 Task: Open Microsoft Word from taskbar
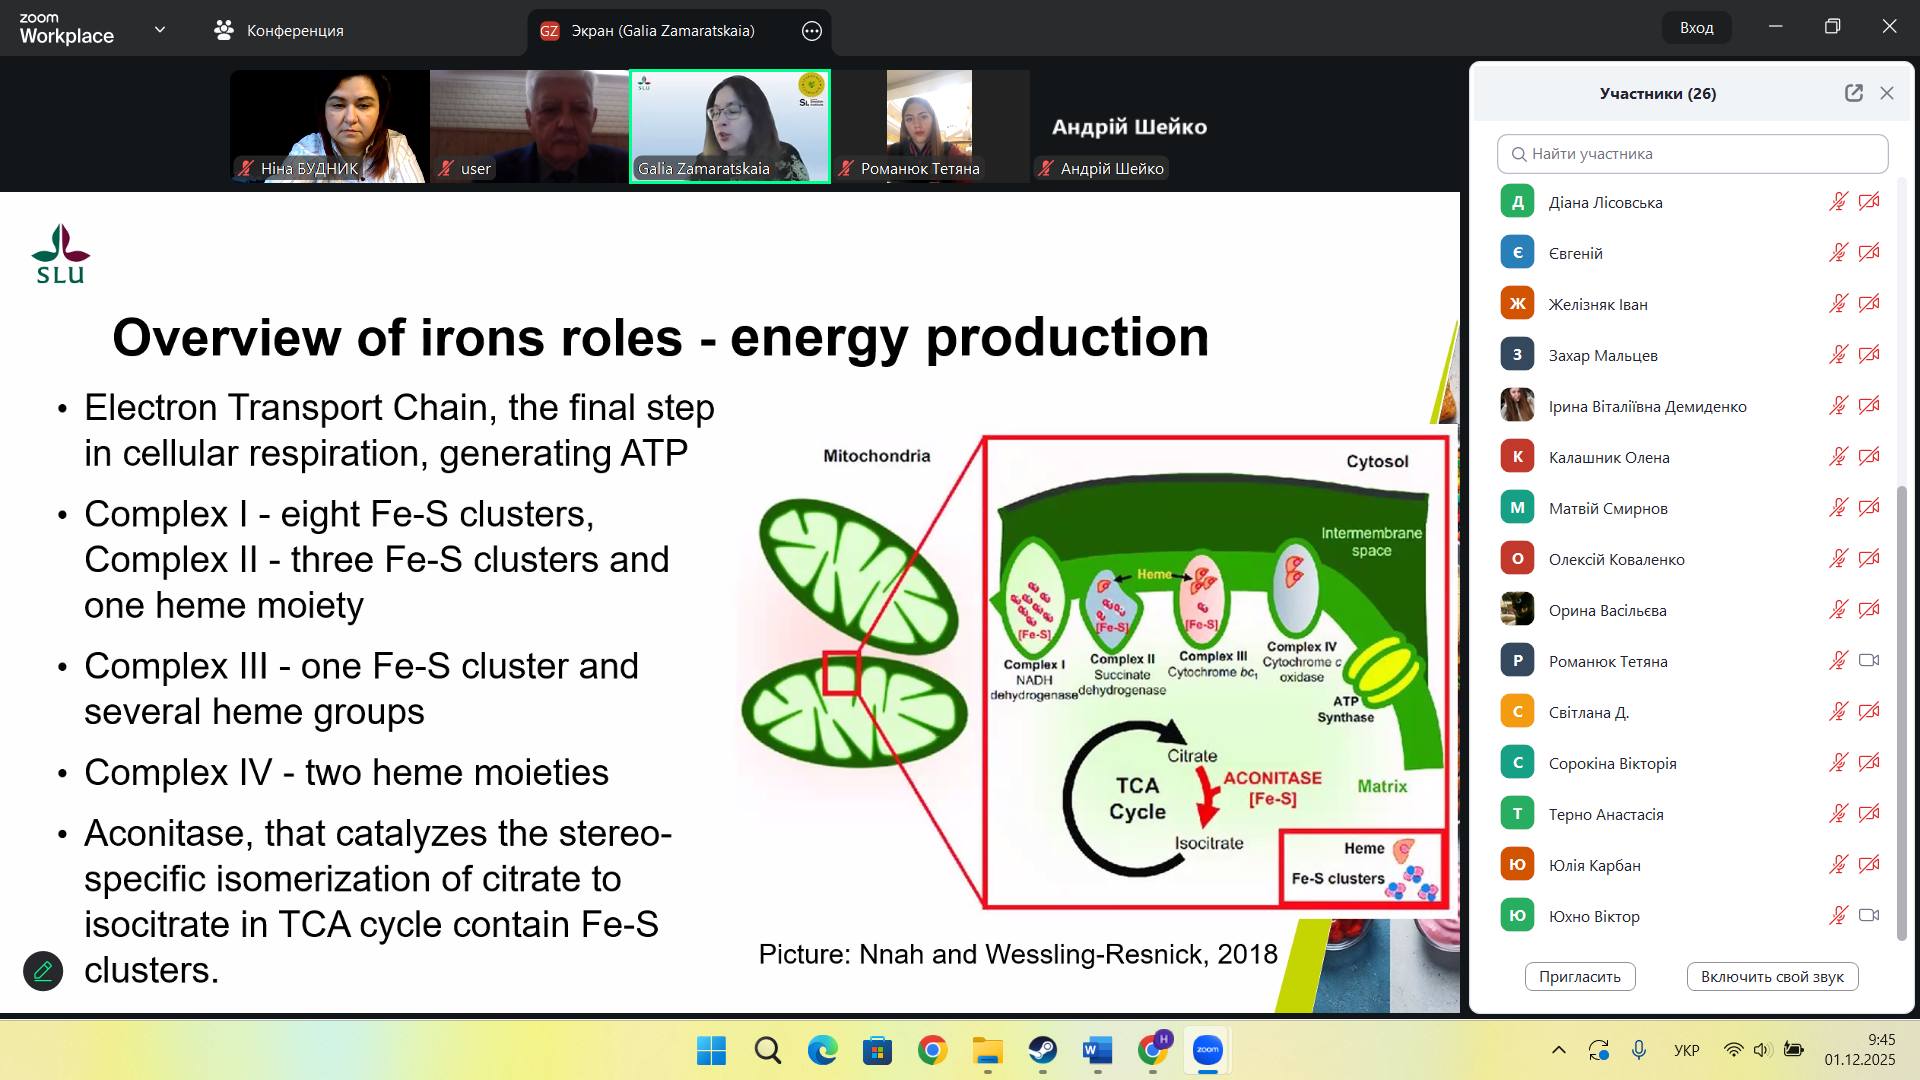1097,1050
